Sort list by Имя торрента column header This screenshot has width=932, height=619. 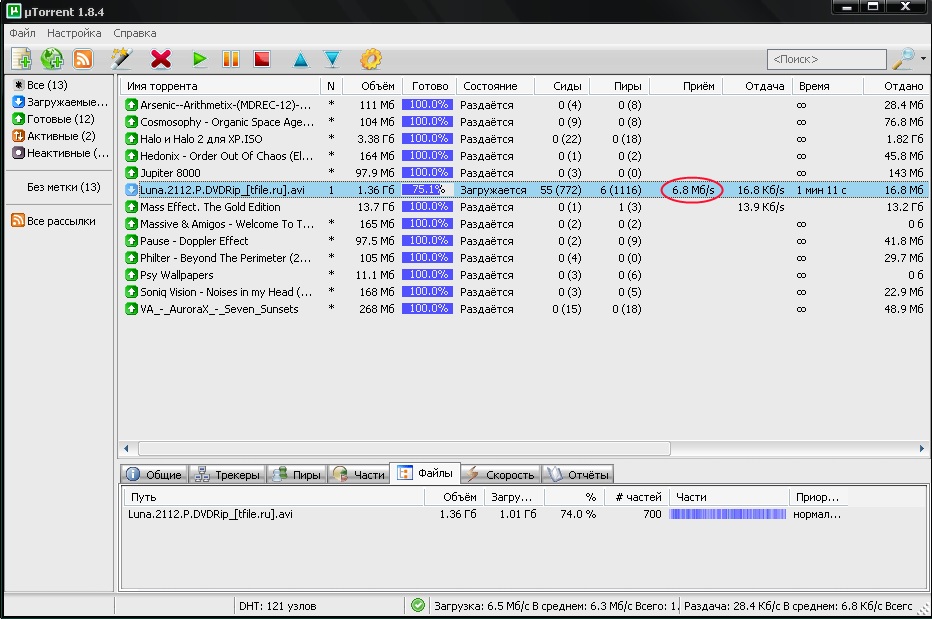tap(218, 86)
